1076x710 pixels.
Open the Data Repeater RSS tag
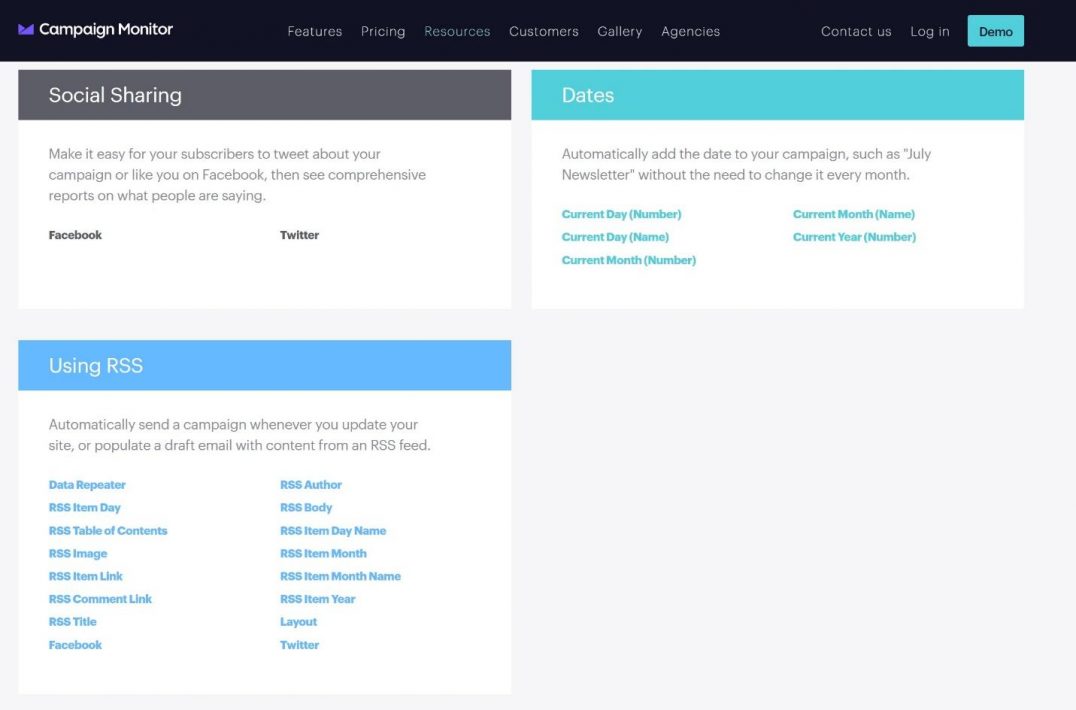[x=87, y=484]
